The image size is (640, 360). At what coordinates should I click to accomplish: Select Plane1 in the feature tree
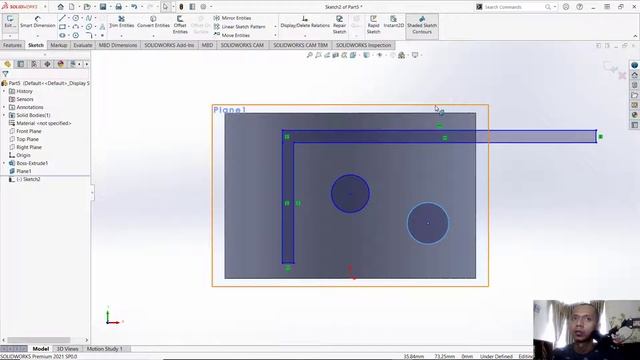(20, 171)
